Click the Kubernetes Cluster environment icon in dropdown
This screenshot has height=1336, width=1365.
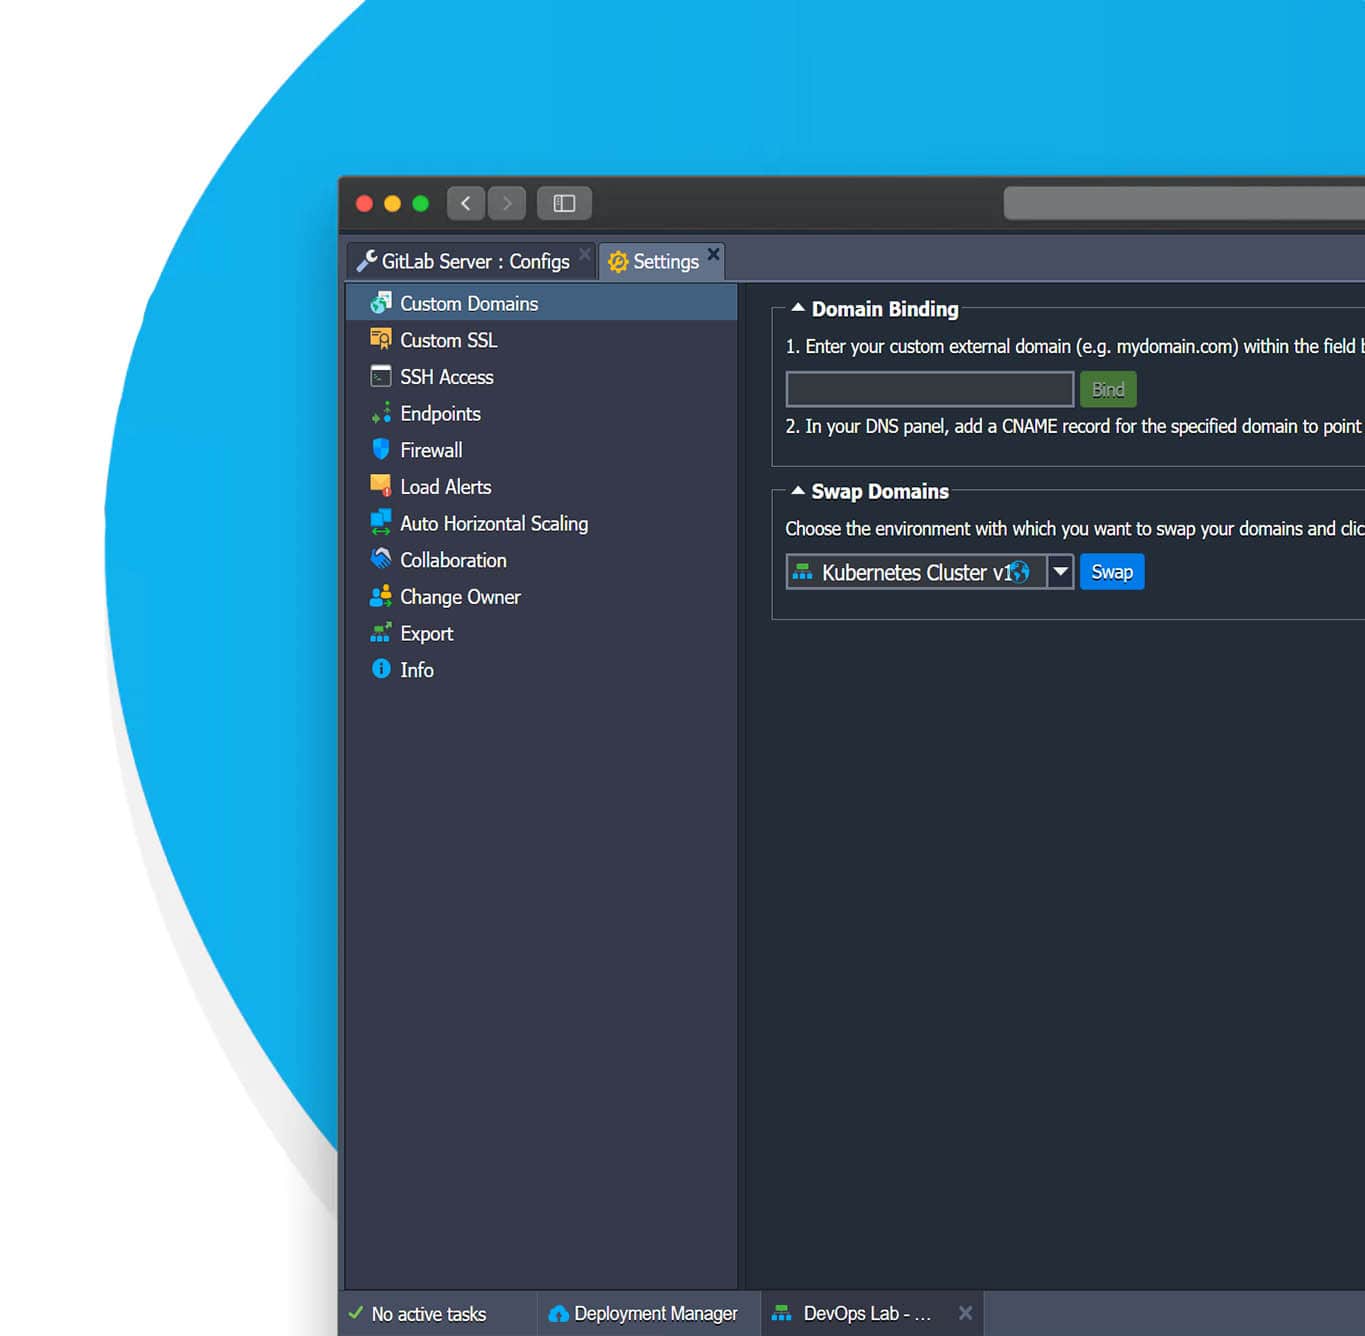pos(802,572)
